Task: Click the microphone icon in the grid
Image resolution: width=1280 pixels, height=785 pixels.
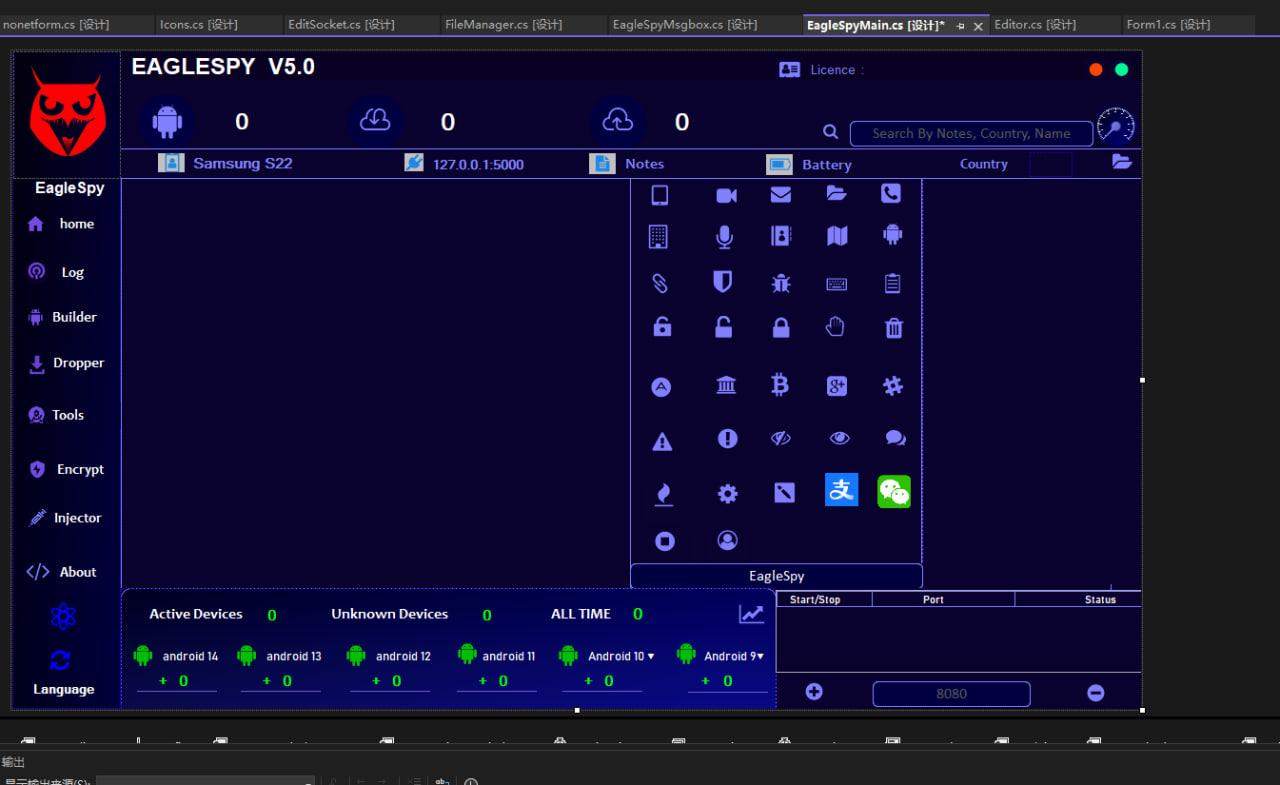Action: tap(724, 237)
